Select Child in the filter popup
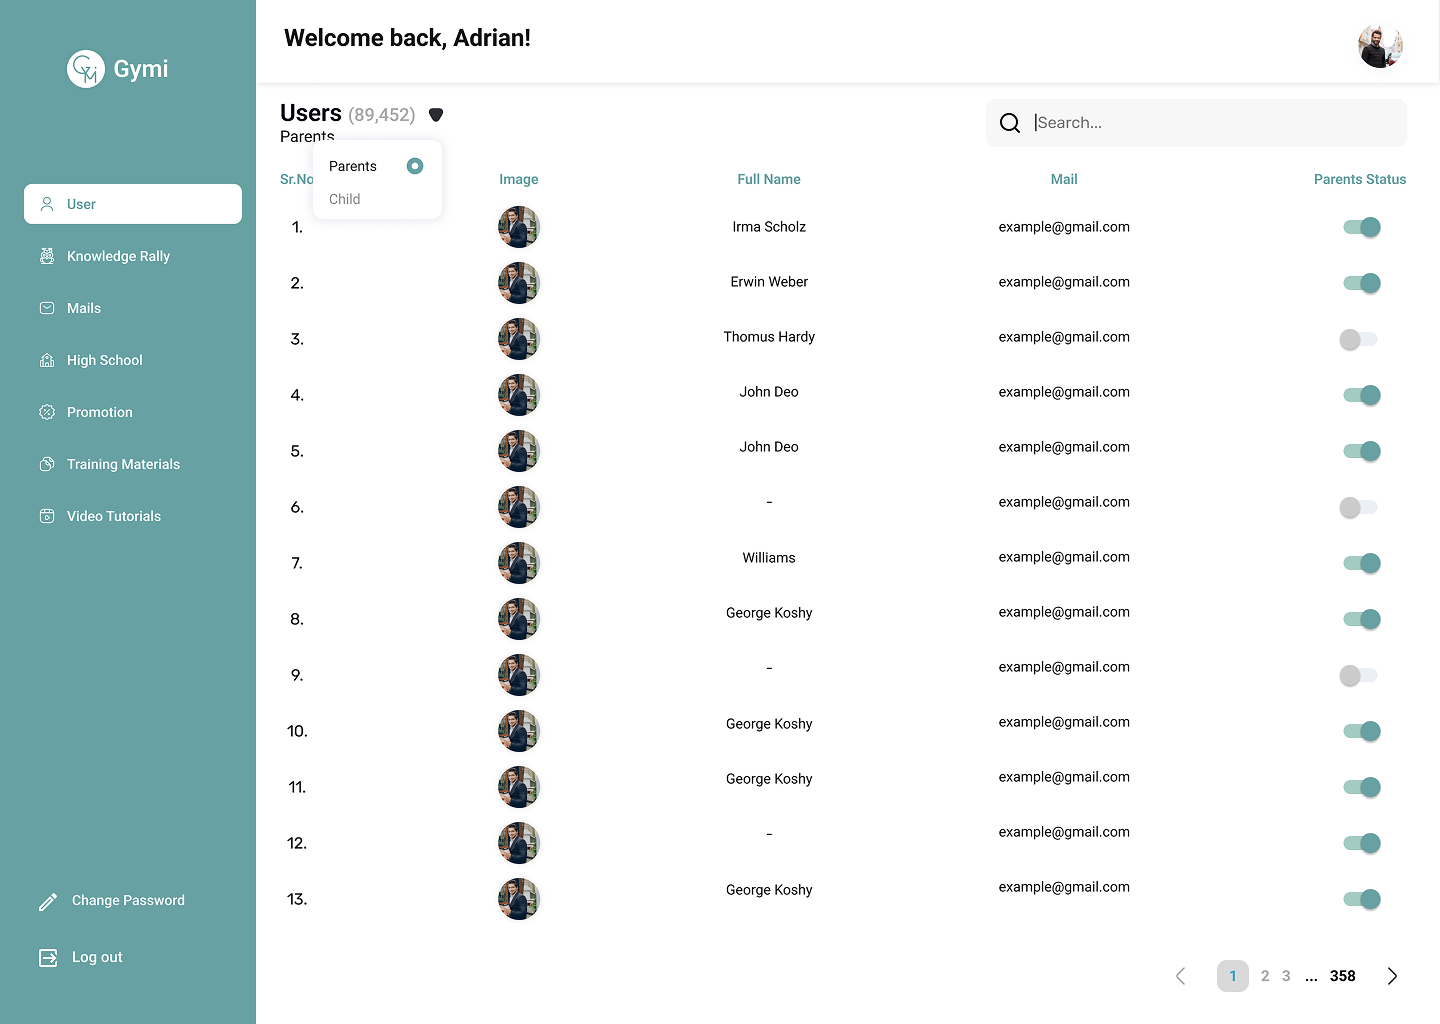The width and height of the screenshot is (1440, 1024). [x=344, y=199]
